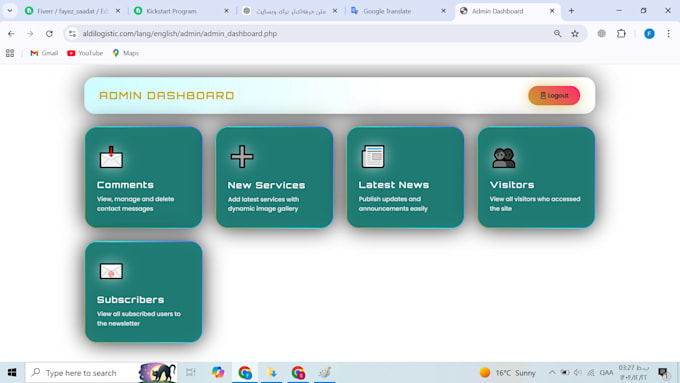The height and width of the screenshot is (383, 680).
Task: Log out using the Logout button
Action: click(x=554, y=95)
